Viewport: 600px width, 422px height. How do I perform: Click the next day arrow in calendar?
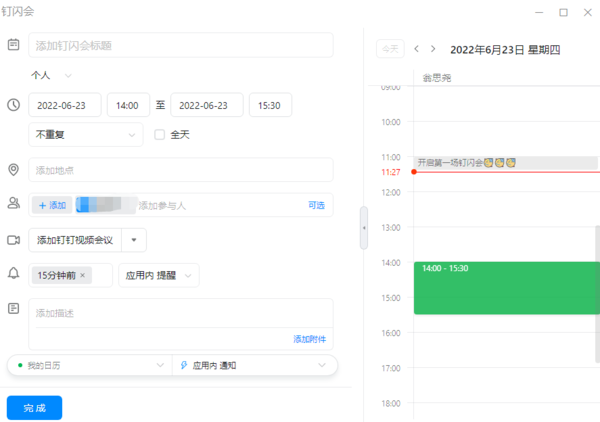[x=433, y=49]
